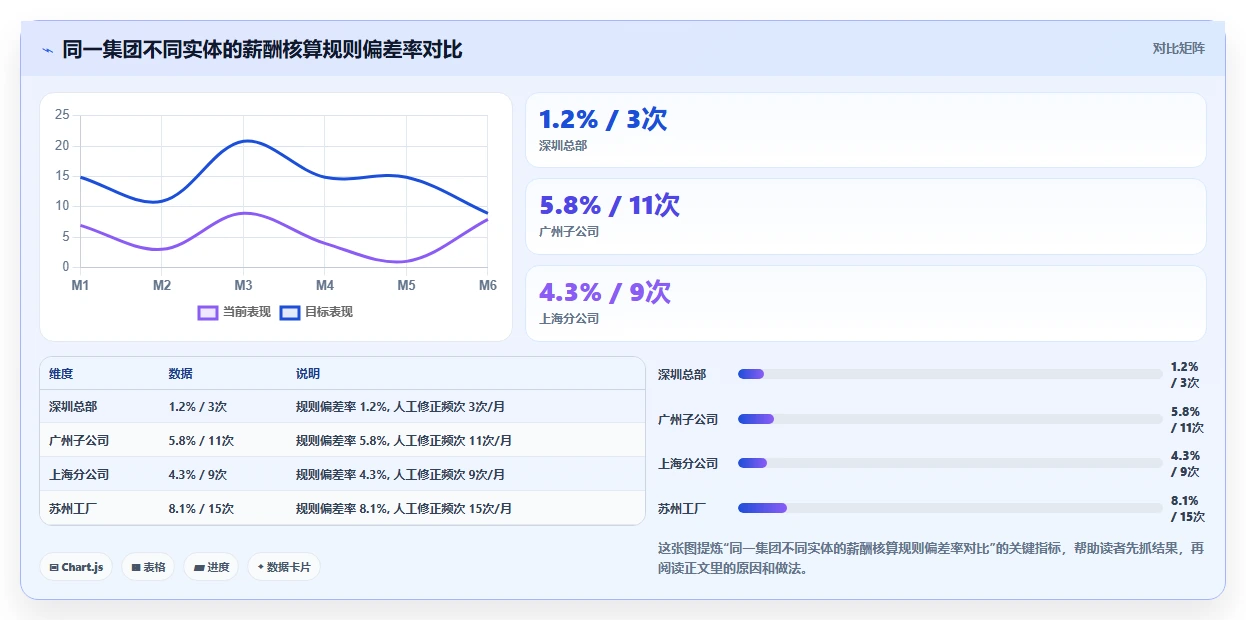Viewport: 1246px width, 620px height.
Task: Click the 数据 column header
Action: (x=181, y=374)
